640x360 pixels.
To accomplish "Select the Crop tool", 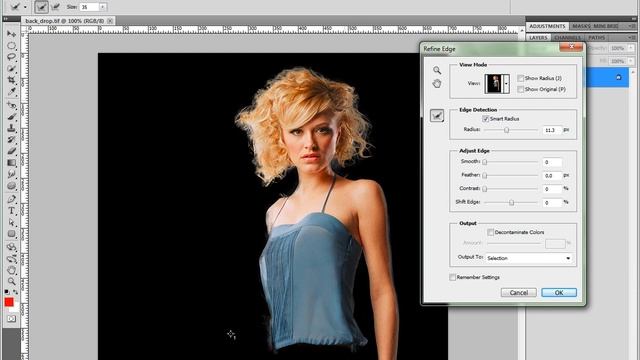I will (11, 80).
